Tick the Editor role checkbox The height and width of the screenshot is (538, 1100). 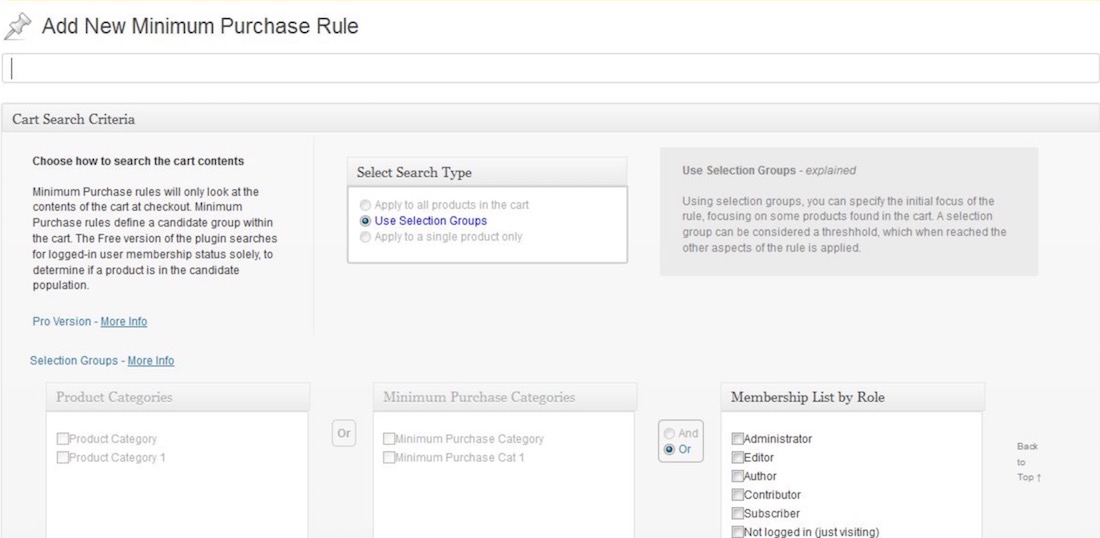pyautogui.click(x=737, y=457)
